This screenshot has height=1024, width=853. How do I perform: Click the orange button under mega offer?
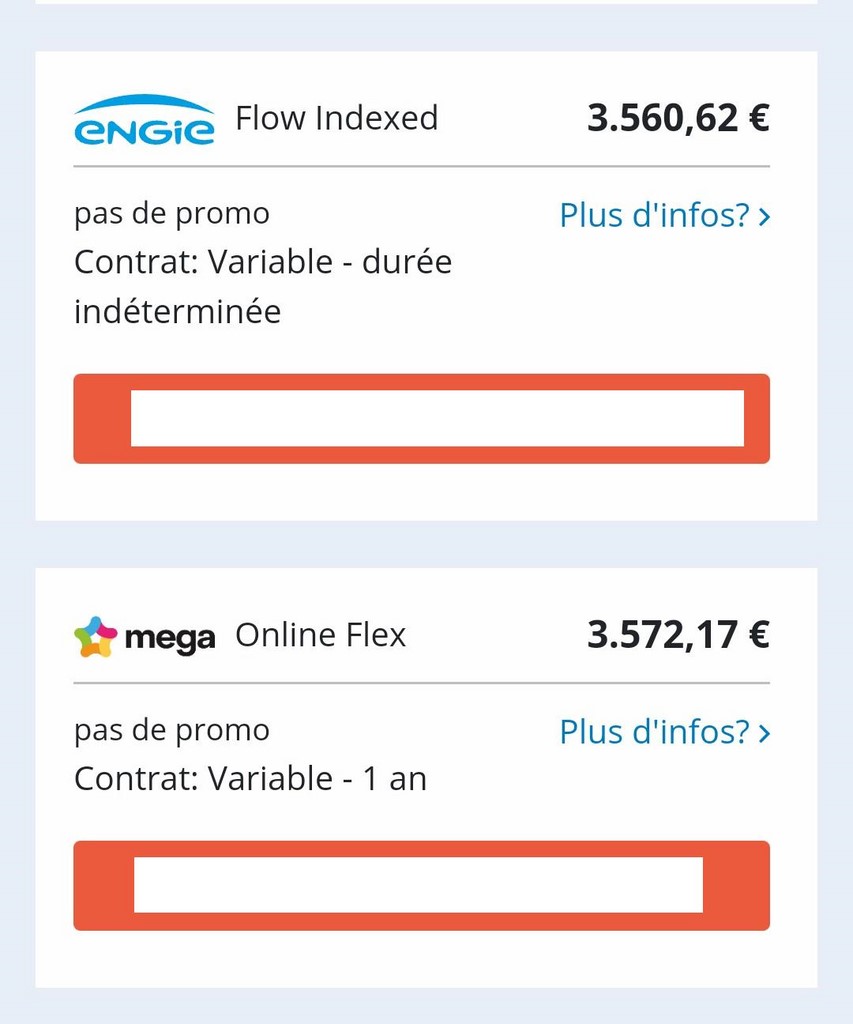point(421,886)
